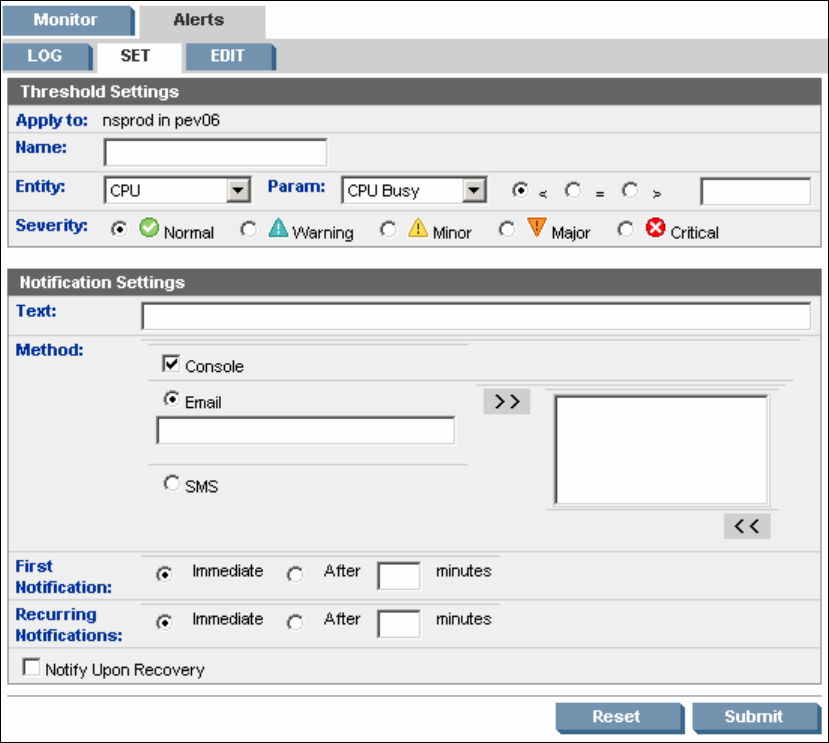Choose the greater-than comparison operator
Viewport: 829px width, 743px height.
click(x=630, y=190)
